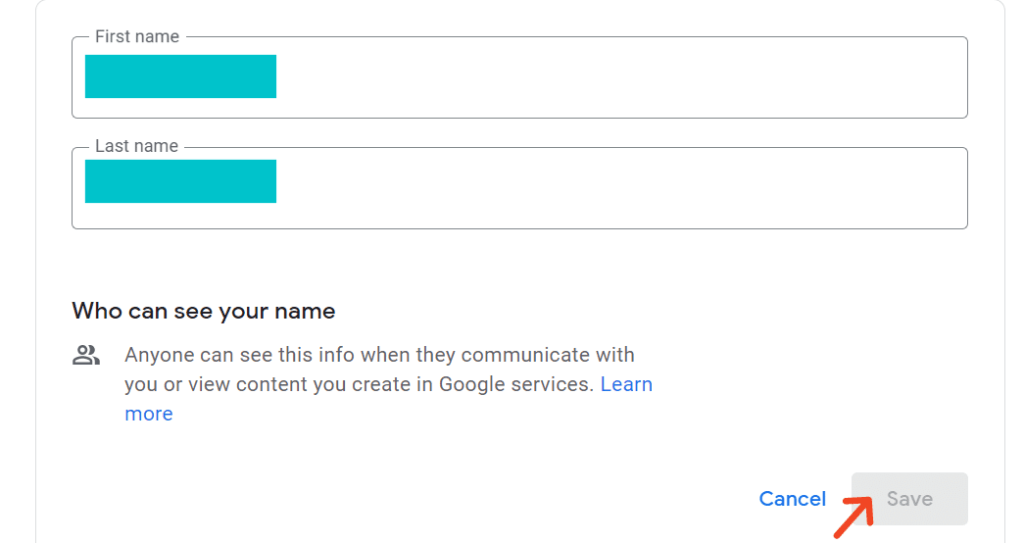Focus the empty area of First name box
Viewport: 1024px width, 543px height.
pyautogui.click(x=620, y=77)
